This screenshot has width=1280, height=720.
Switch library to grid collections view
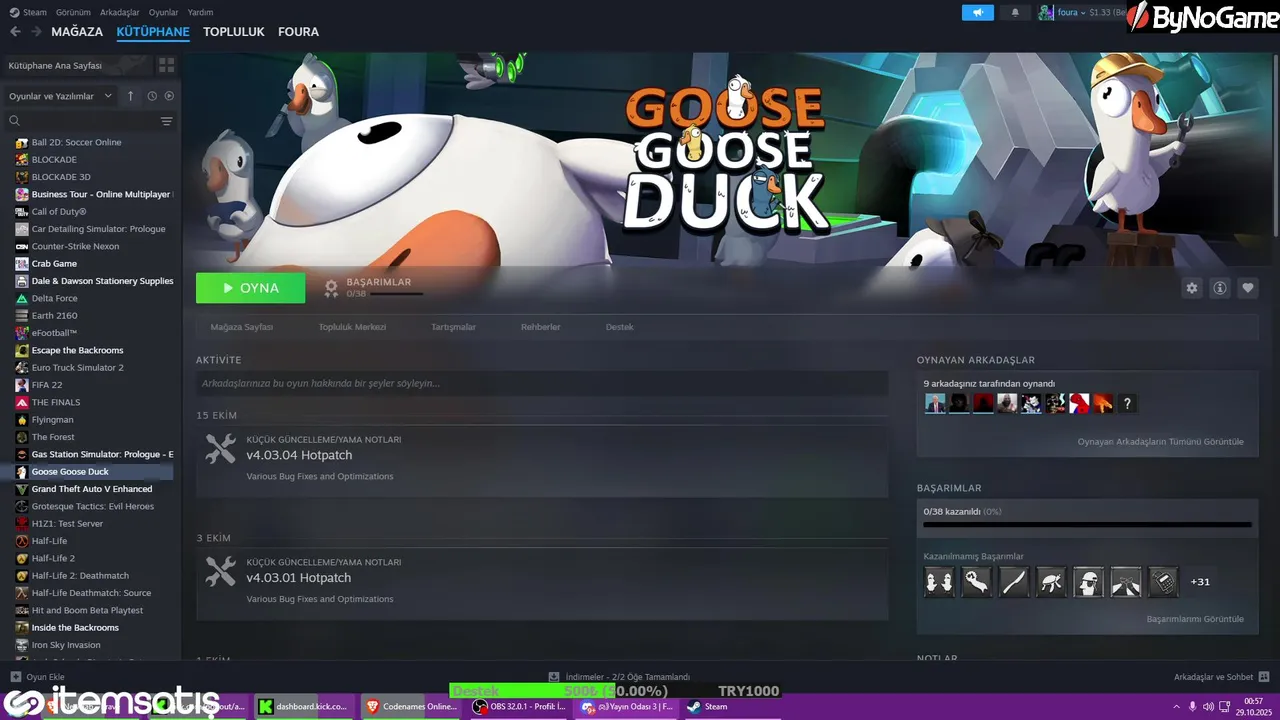click(166, 65)
